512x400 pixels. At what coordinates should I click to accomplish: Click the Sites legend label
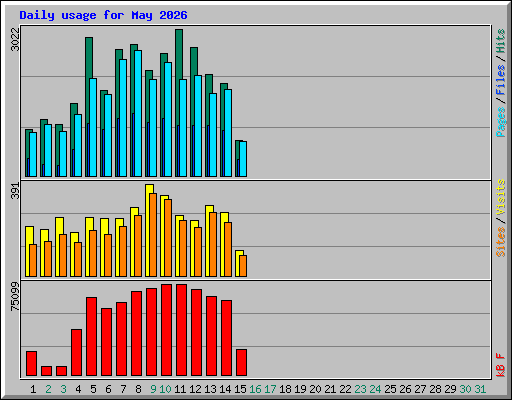(501, 242)
